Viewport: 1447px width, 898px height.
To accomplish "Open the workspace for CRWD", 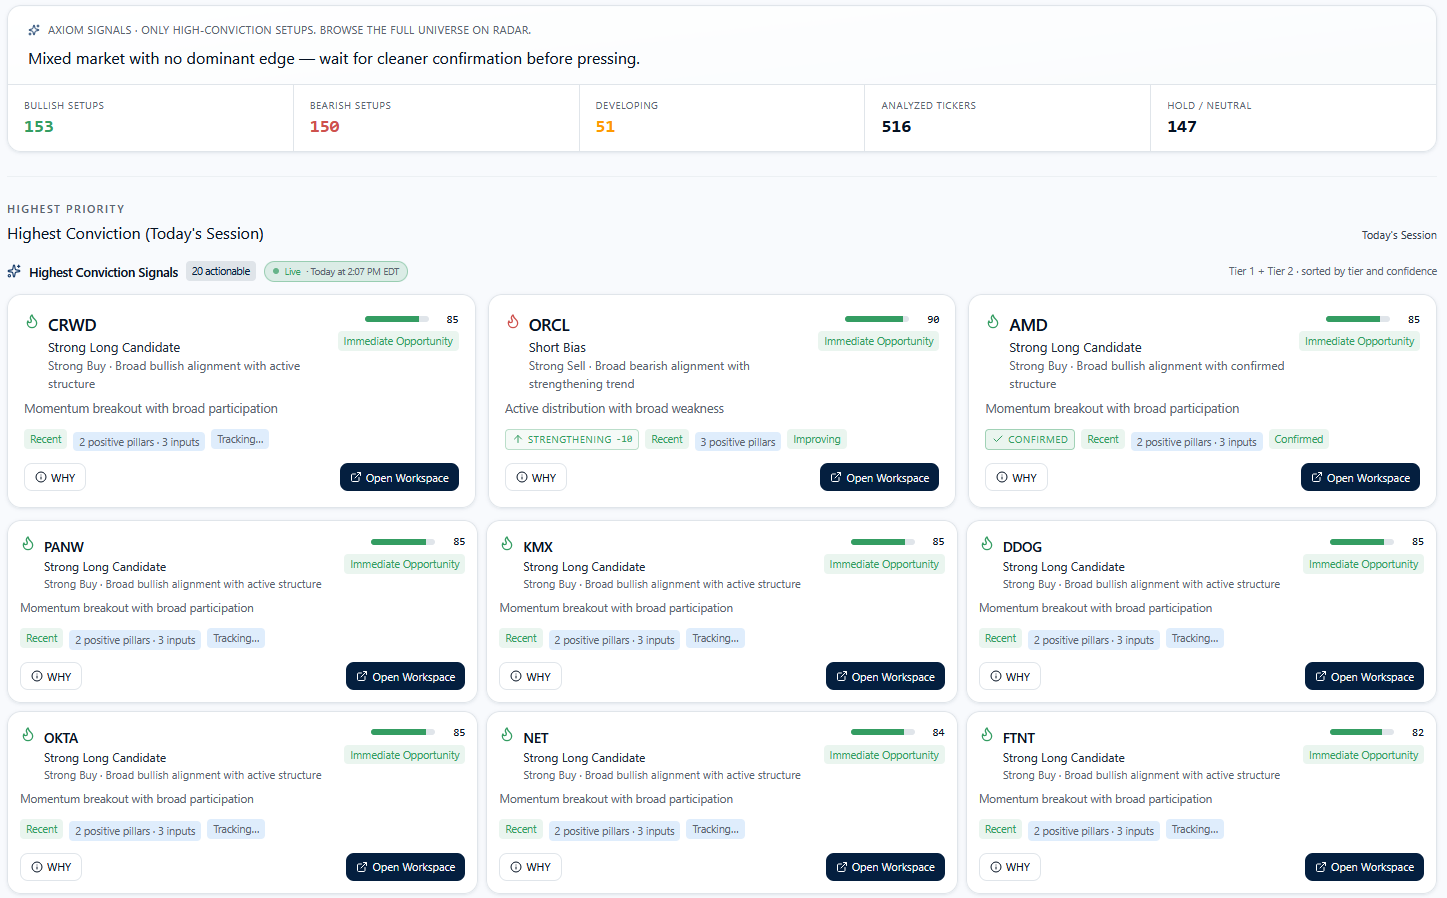I will pos(399,477).
